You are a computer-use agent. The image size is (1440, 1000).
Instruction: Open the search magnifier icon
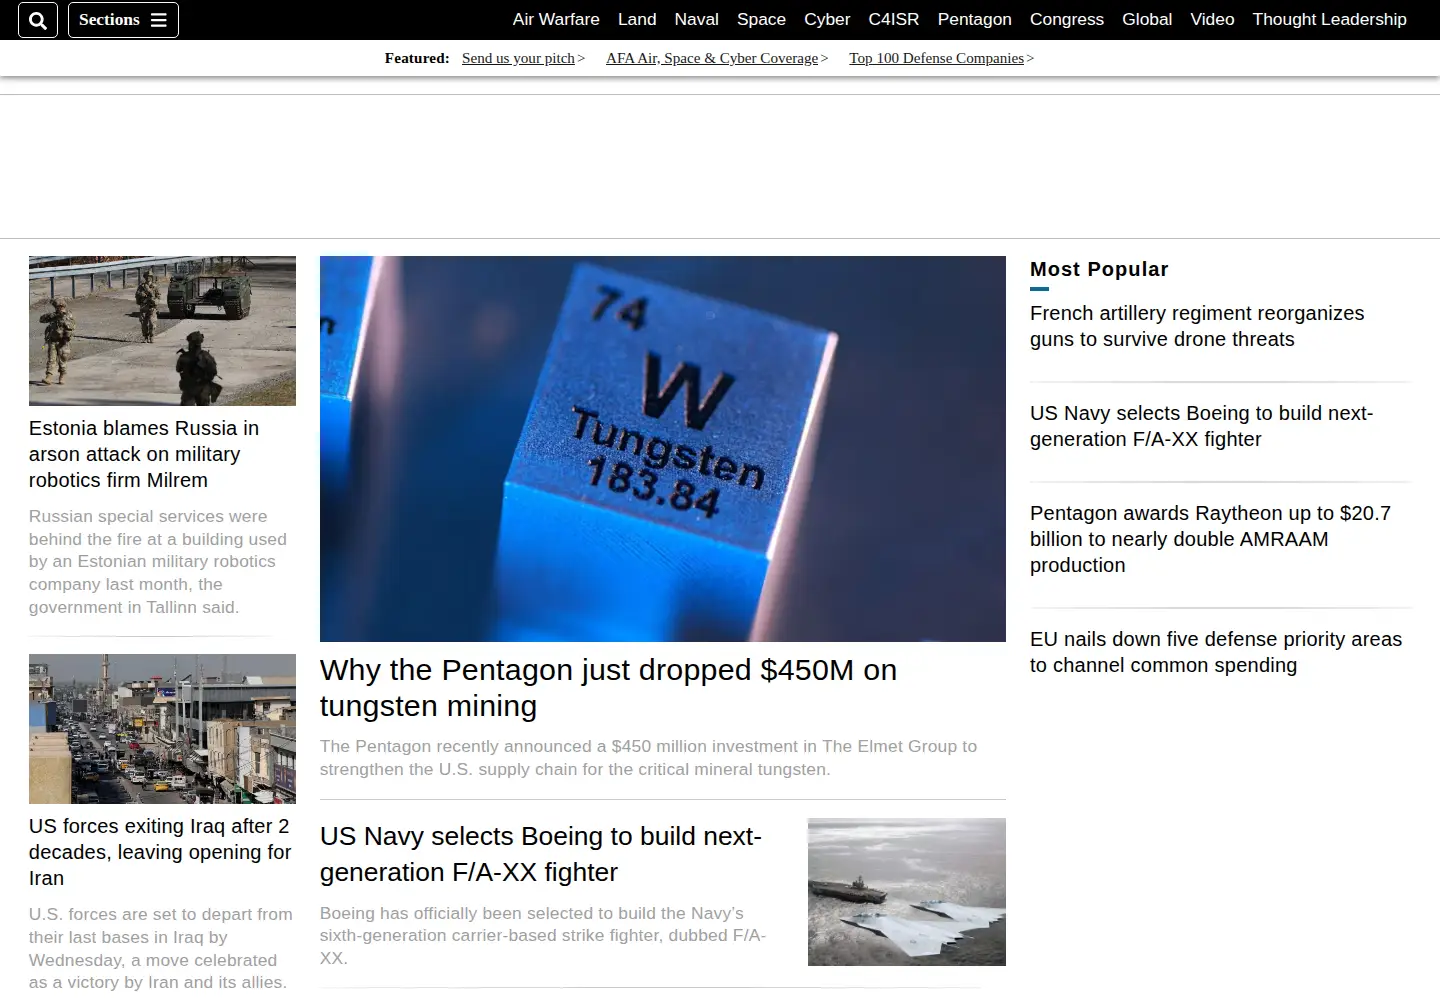click(x=38, y=20)
